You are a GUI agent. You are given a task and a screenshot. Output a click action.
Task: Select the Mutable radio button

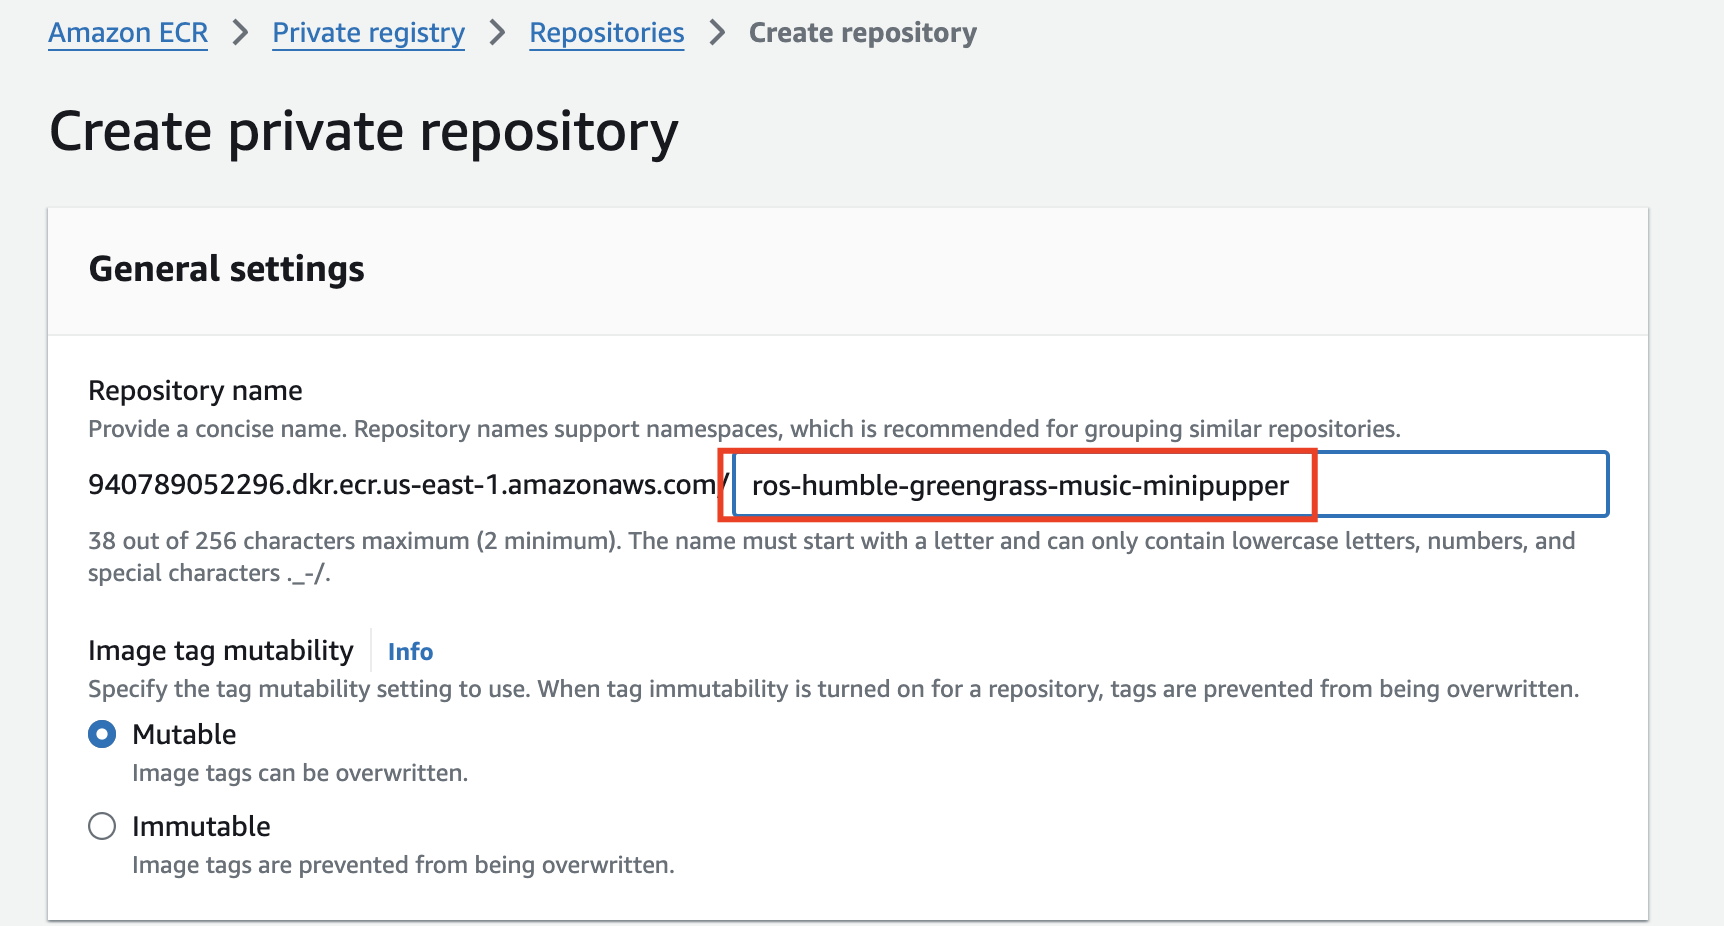click(x=102, y=735)
